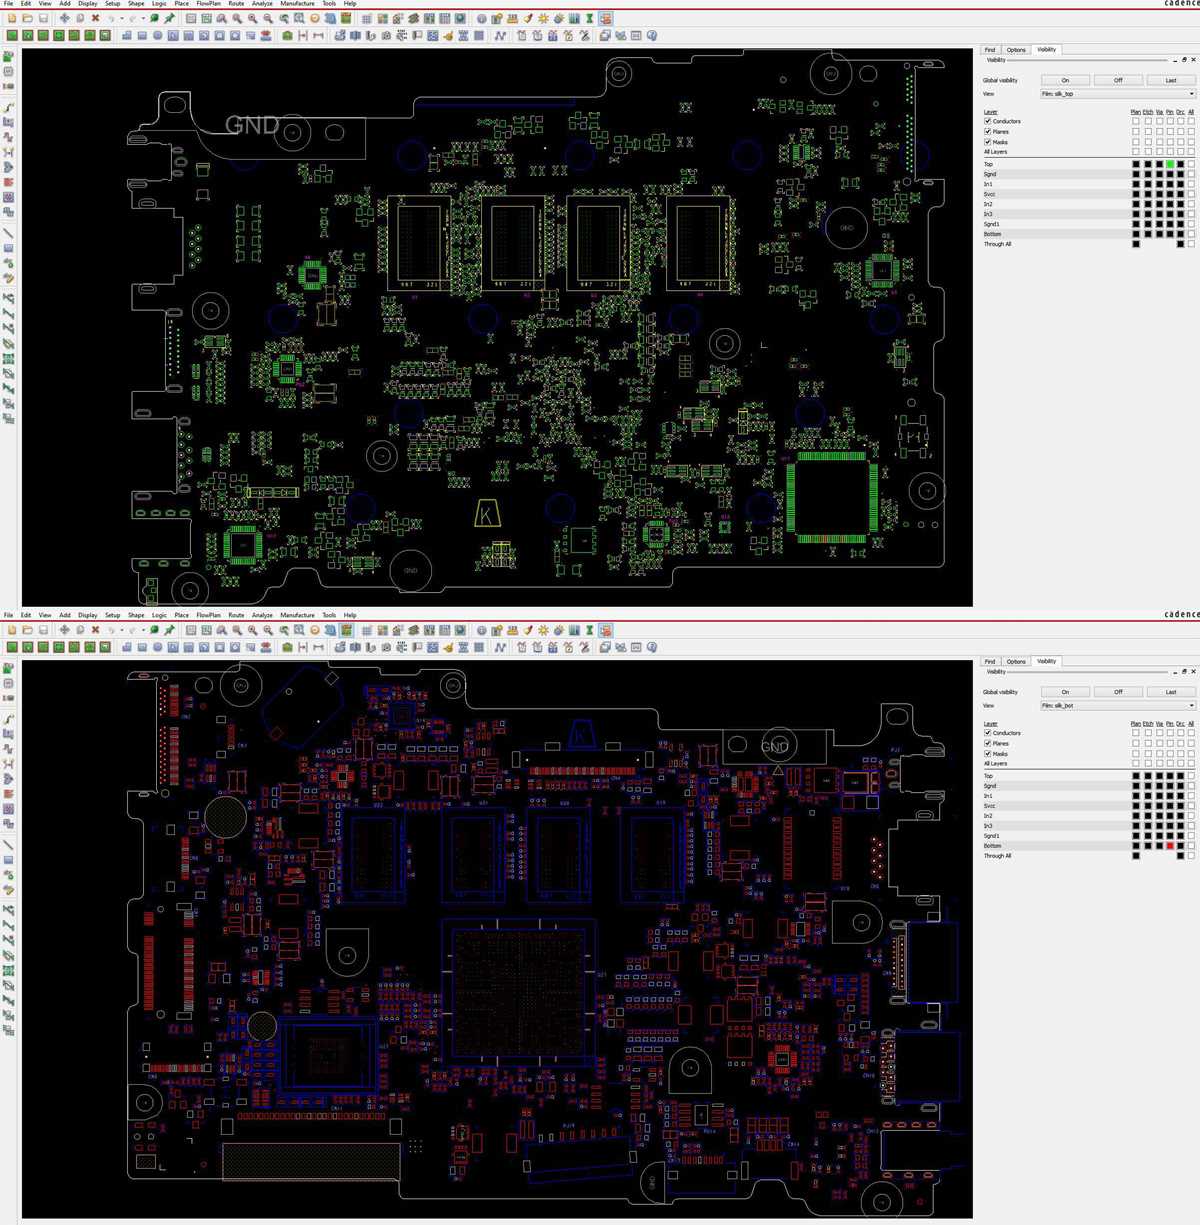Click Global visibility Off button in silk_top window
Image resolution: width=1200 pixels, height=1225 pixels.
(x=1118, y=80)
